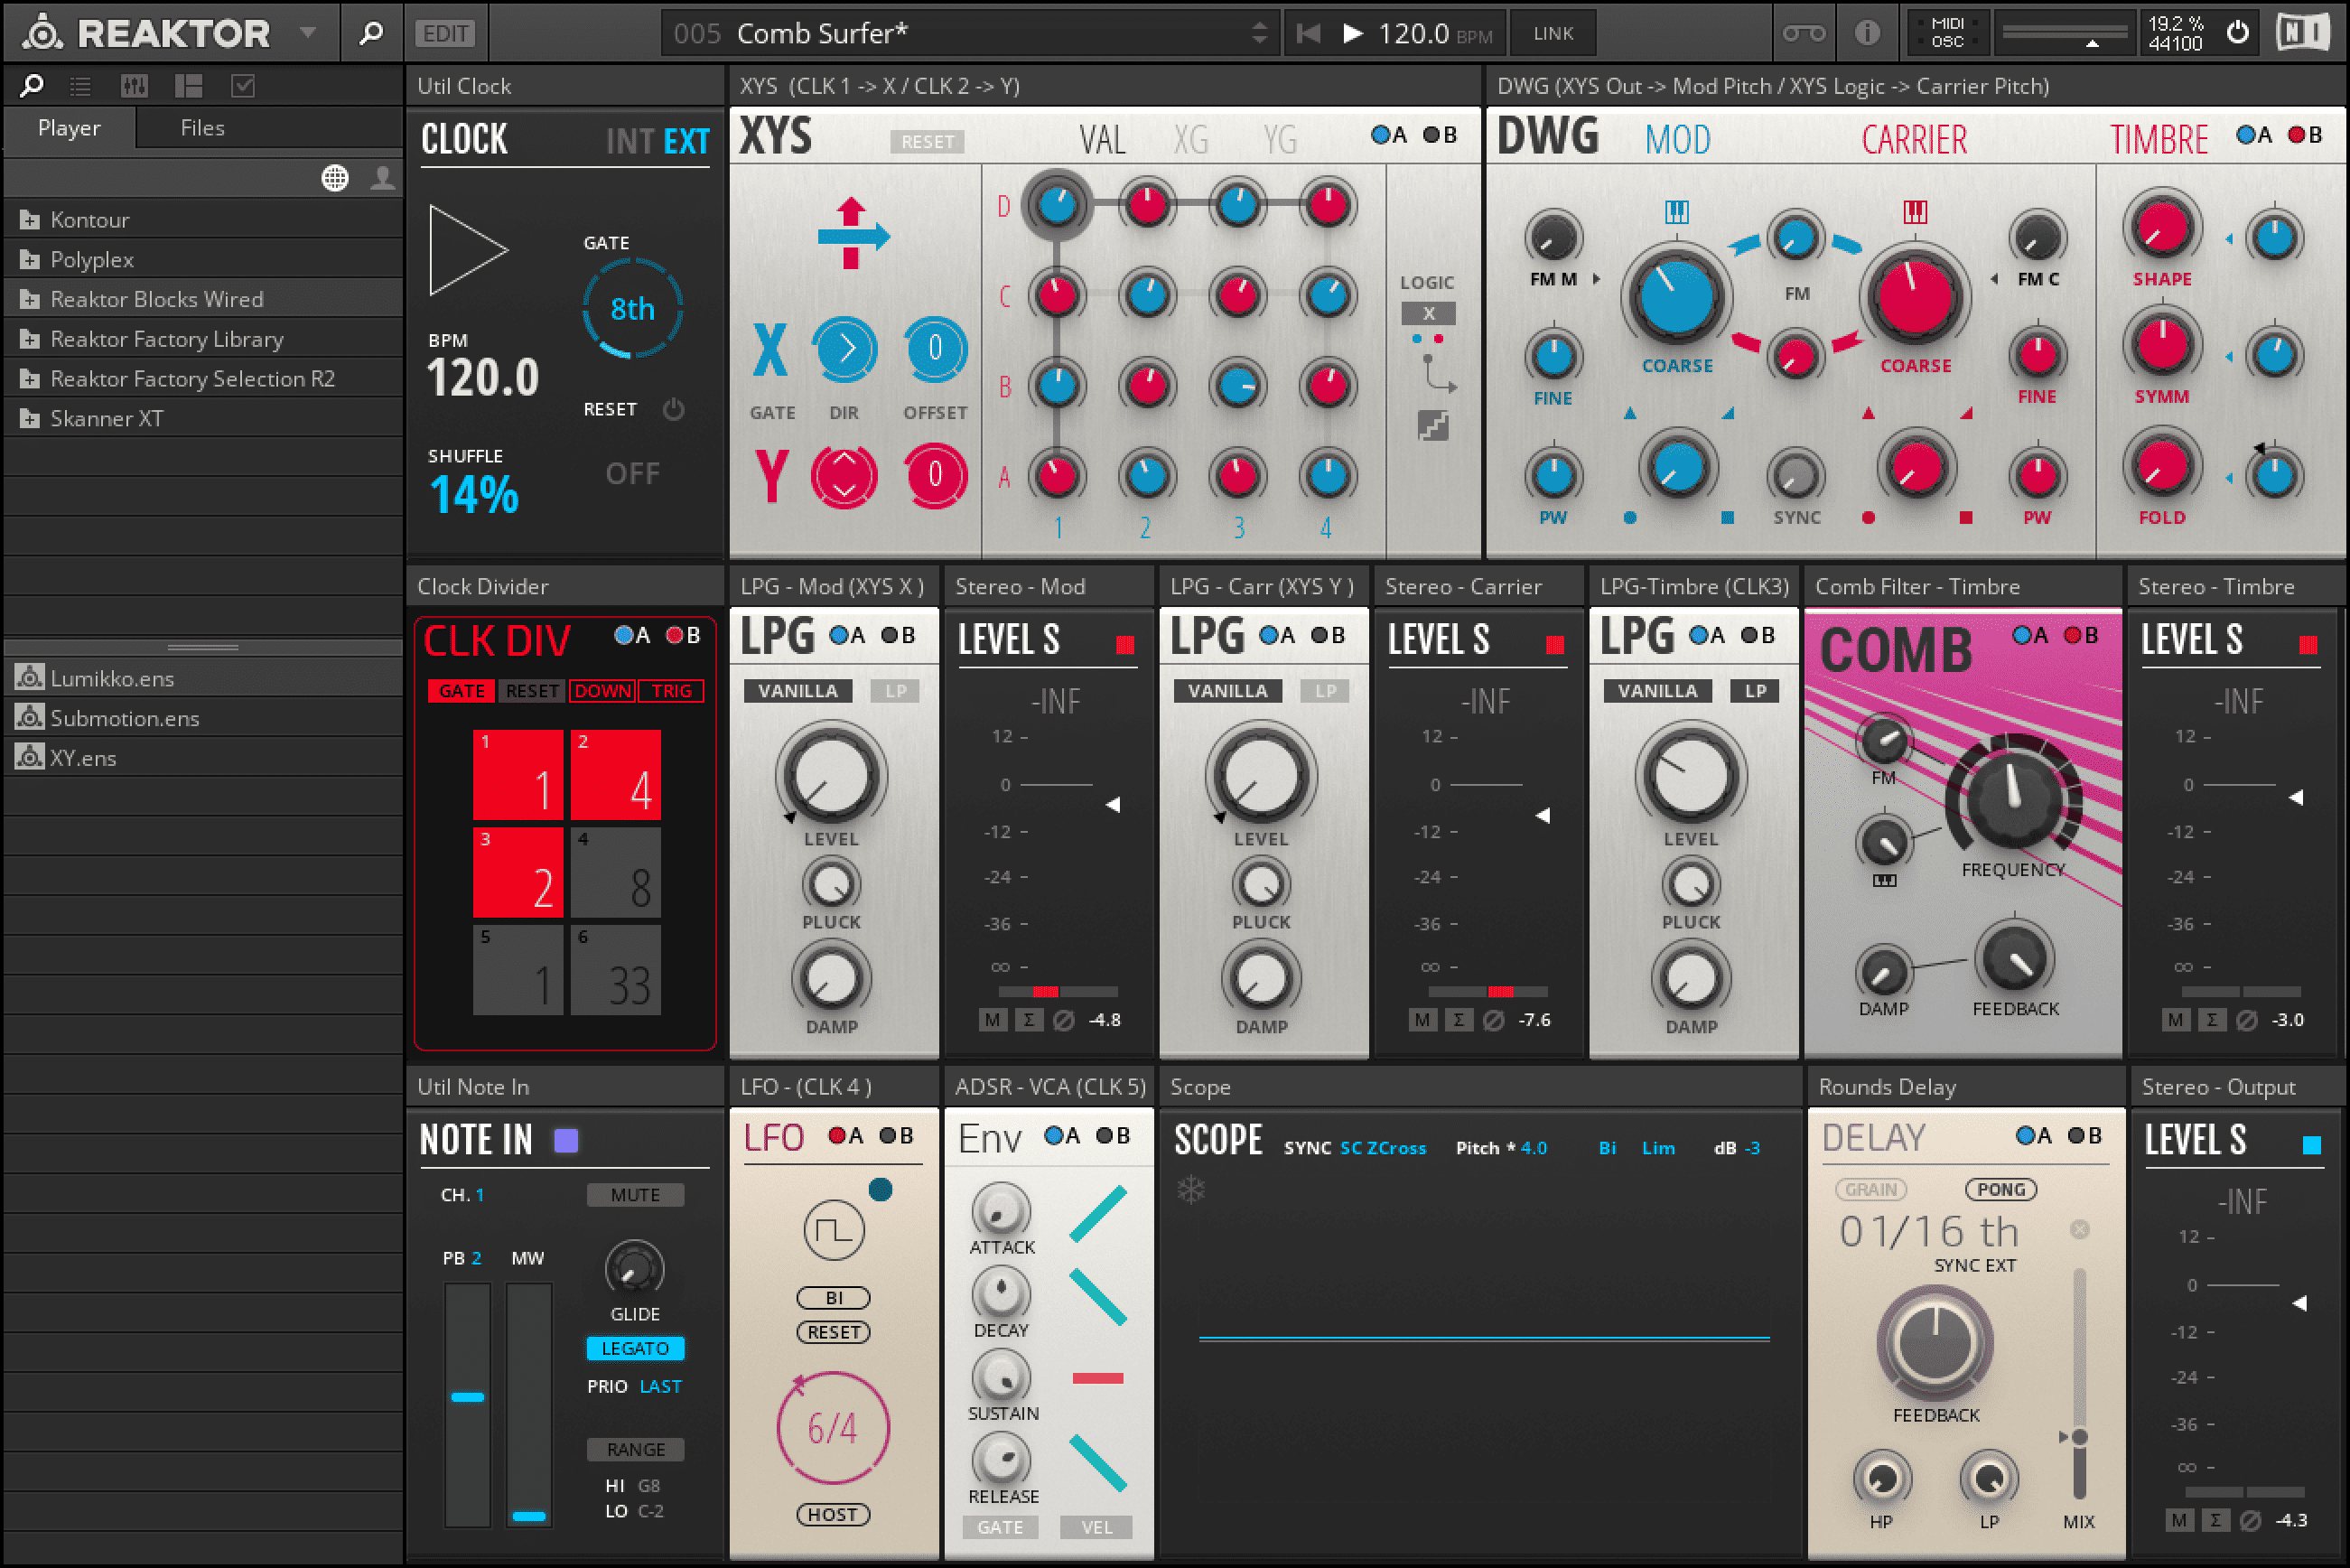Screen dimensions: 2350x1568
Task: Click the X DIR arrow knob
Action: coord(845,349)
